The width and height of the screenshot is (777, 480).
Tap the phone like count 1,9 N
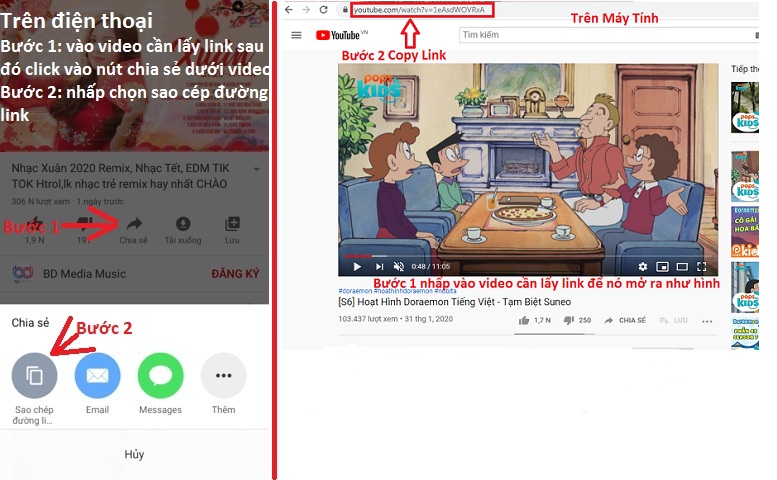coord(34,240)
